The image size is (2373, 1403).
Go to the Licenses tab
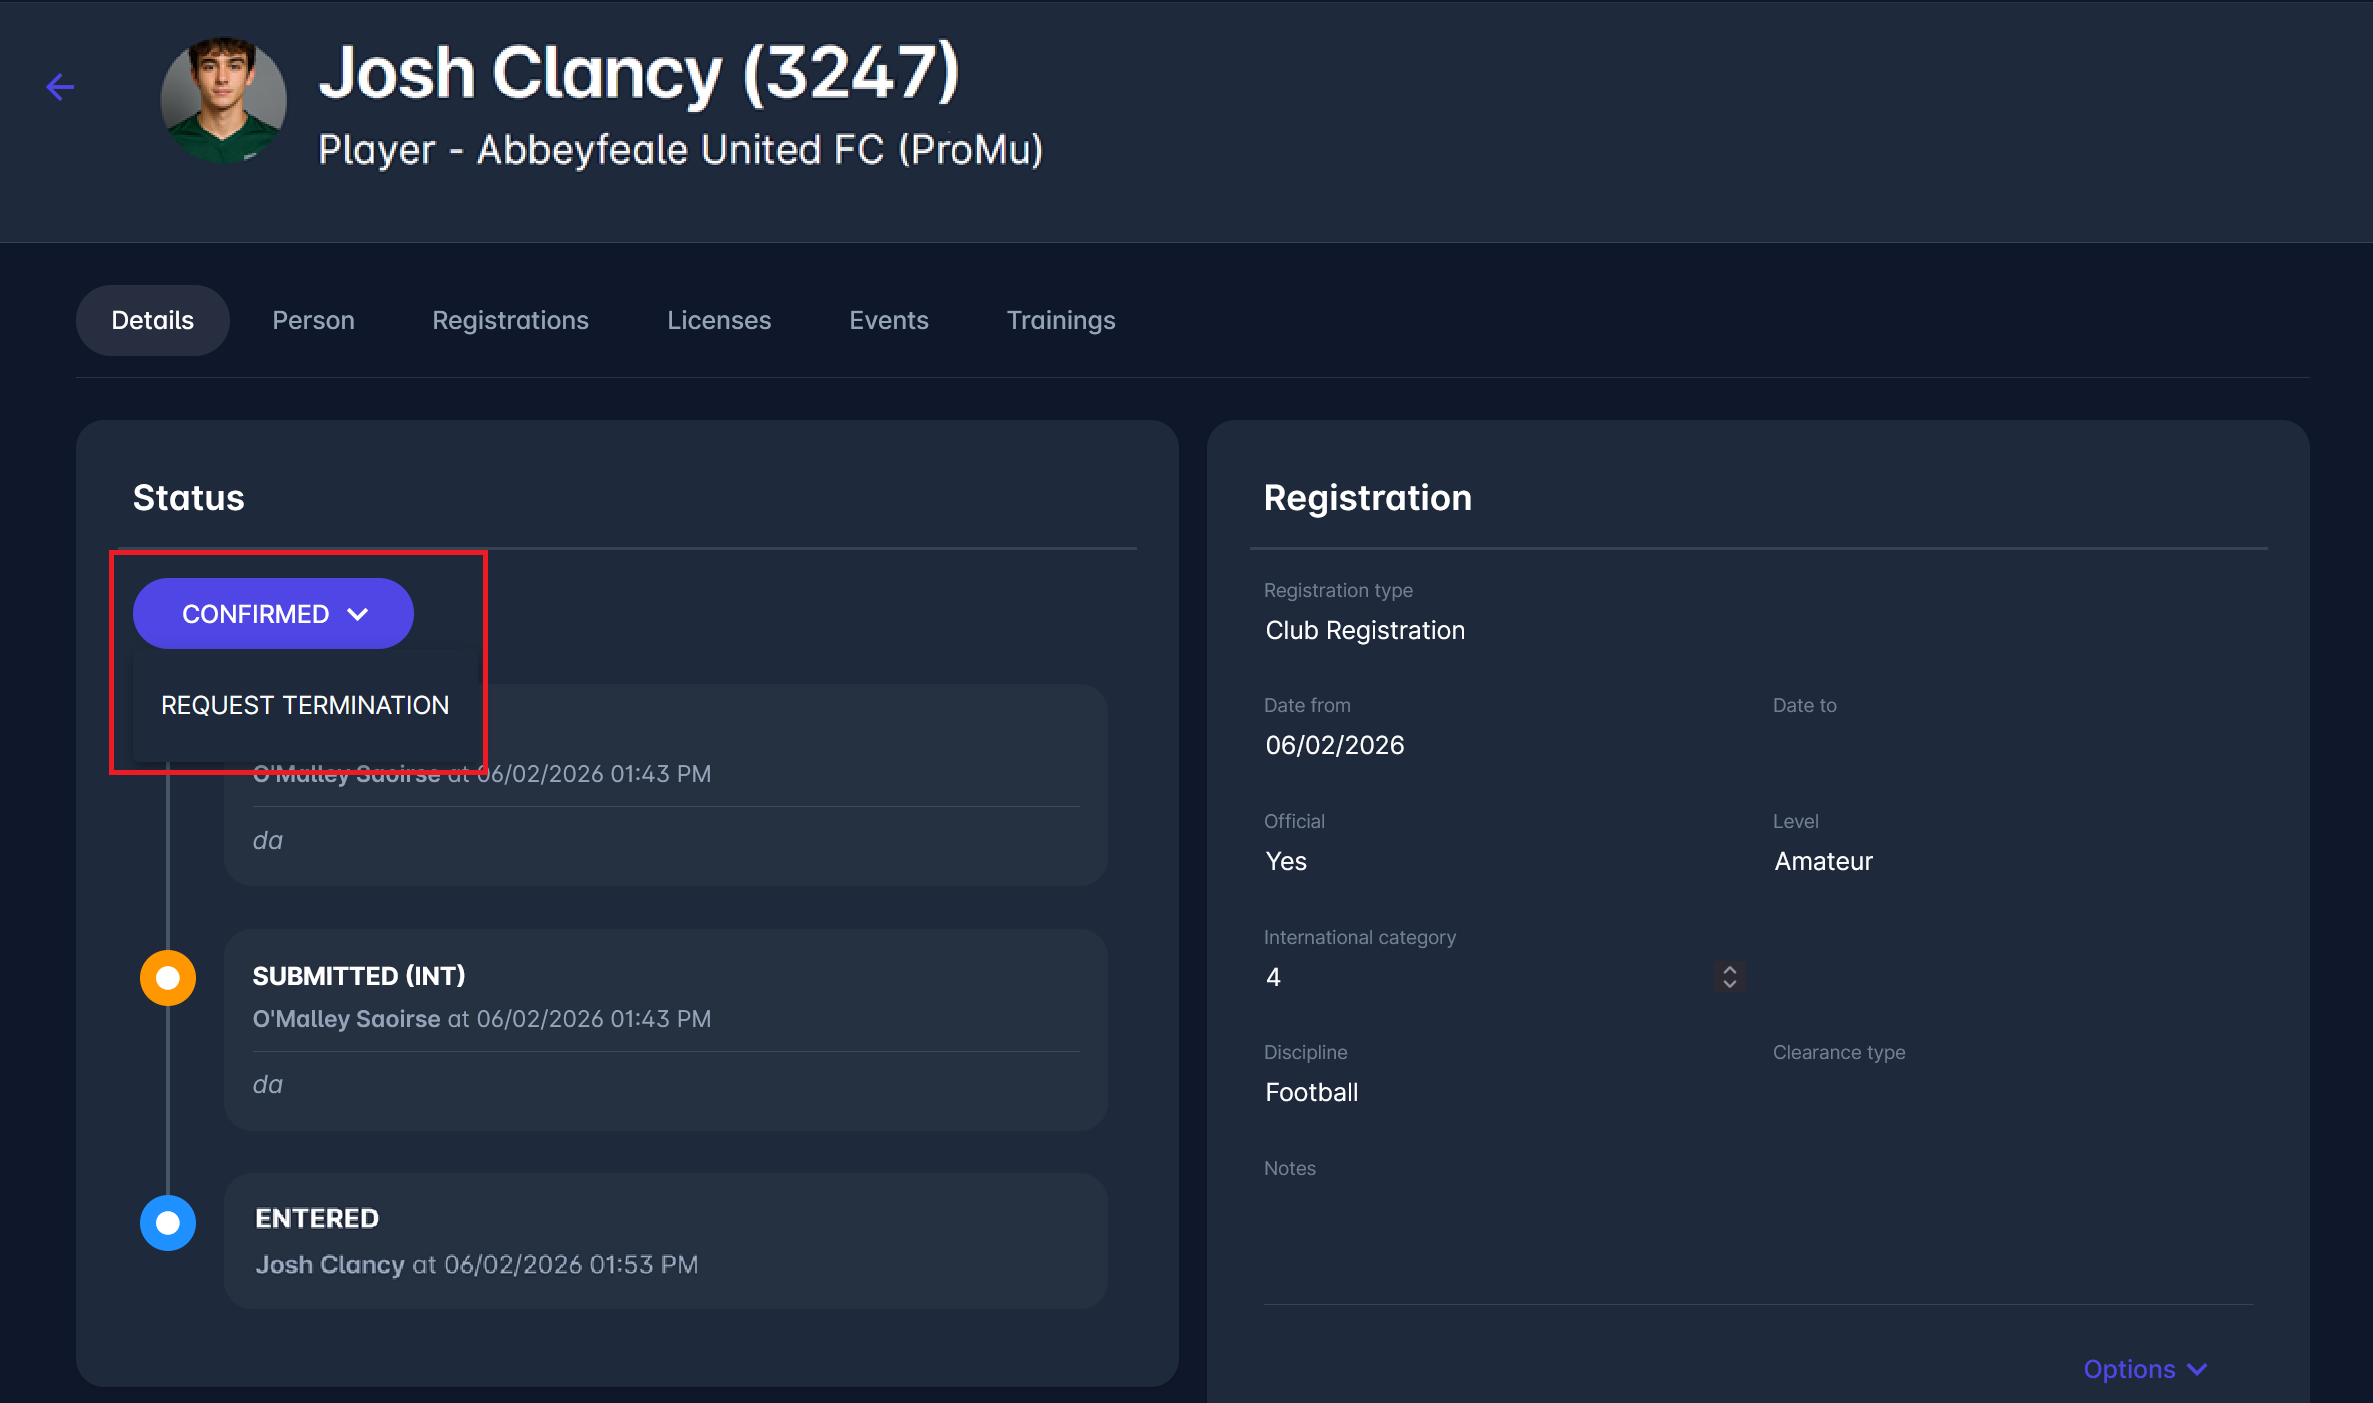pos(719,320)
